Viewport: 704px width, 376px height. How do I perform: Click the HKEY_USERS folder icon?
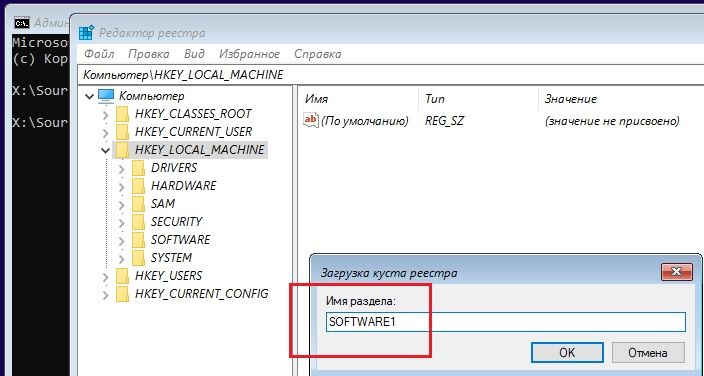pos(123,276)
